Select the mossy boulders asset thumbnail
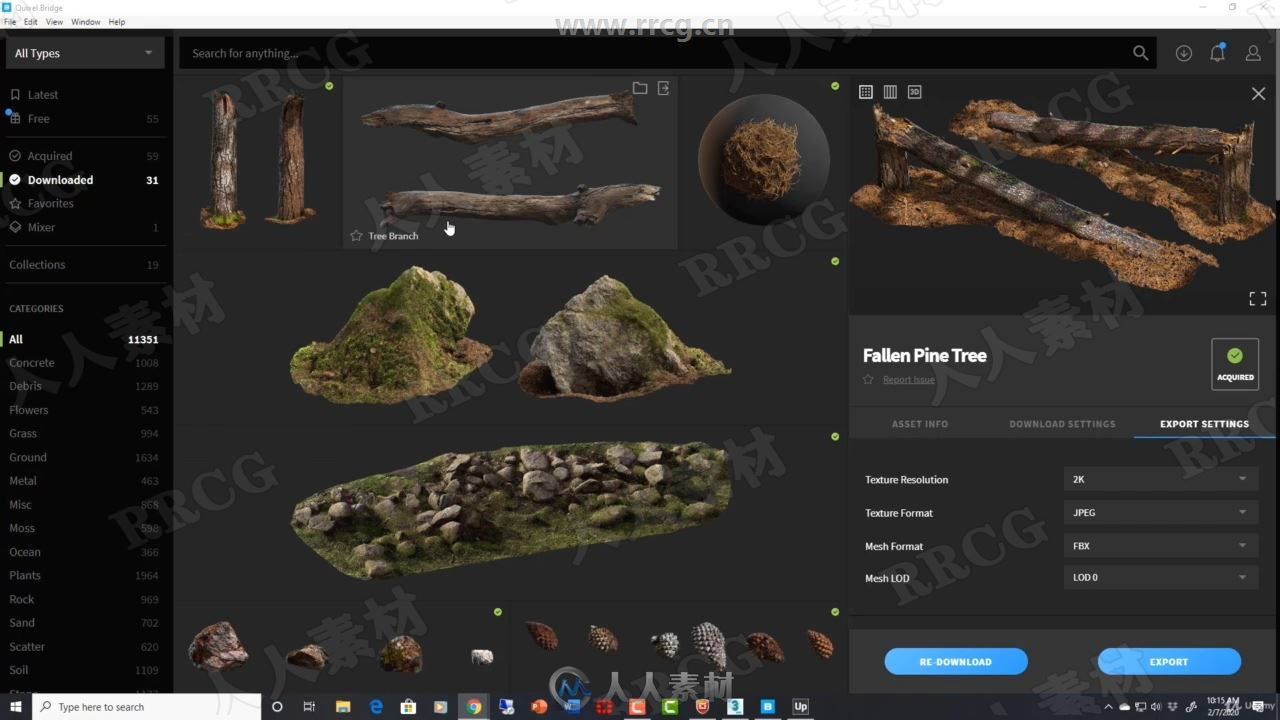Screen dimensions: 1280x720 (509, 338)
